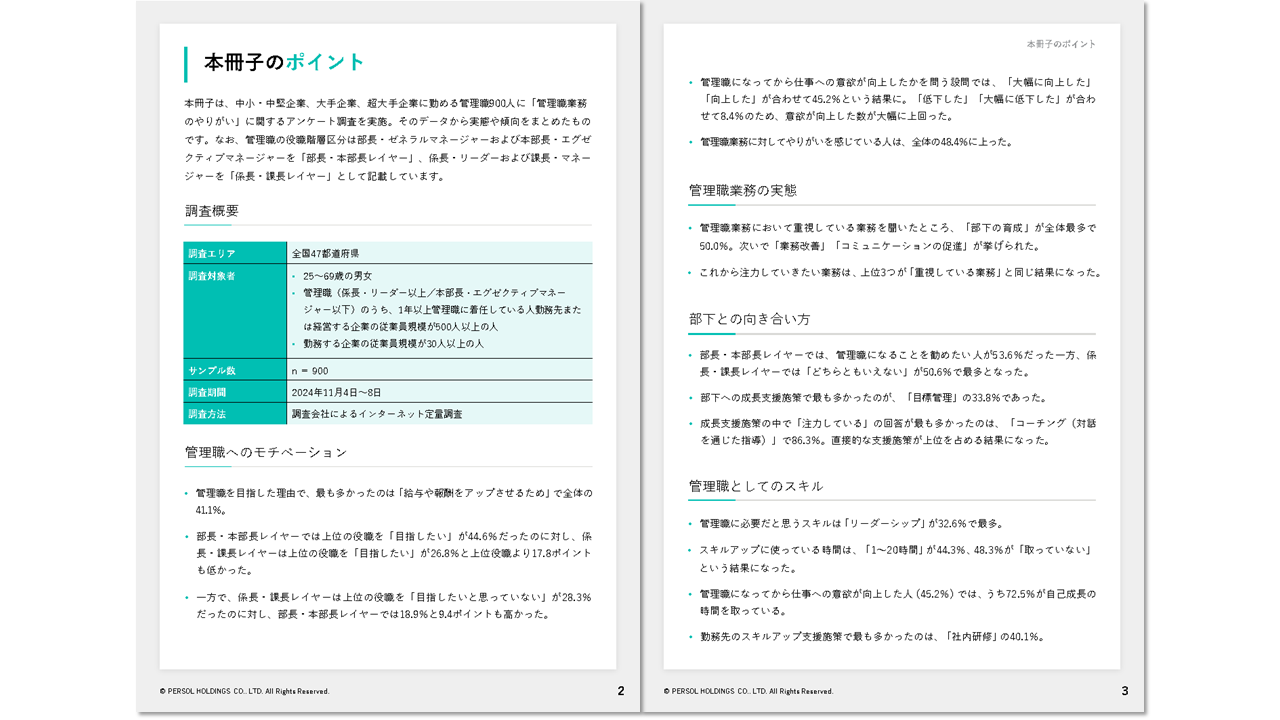Click the date 2024年11月4日〜8日 cell
Screen dimensions: 1280x720
pyautogui.click(x=336, y=392)
